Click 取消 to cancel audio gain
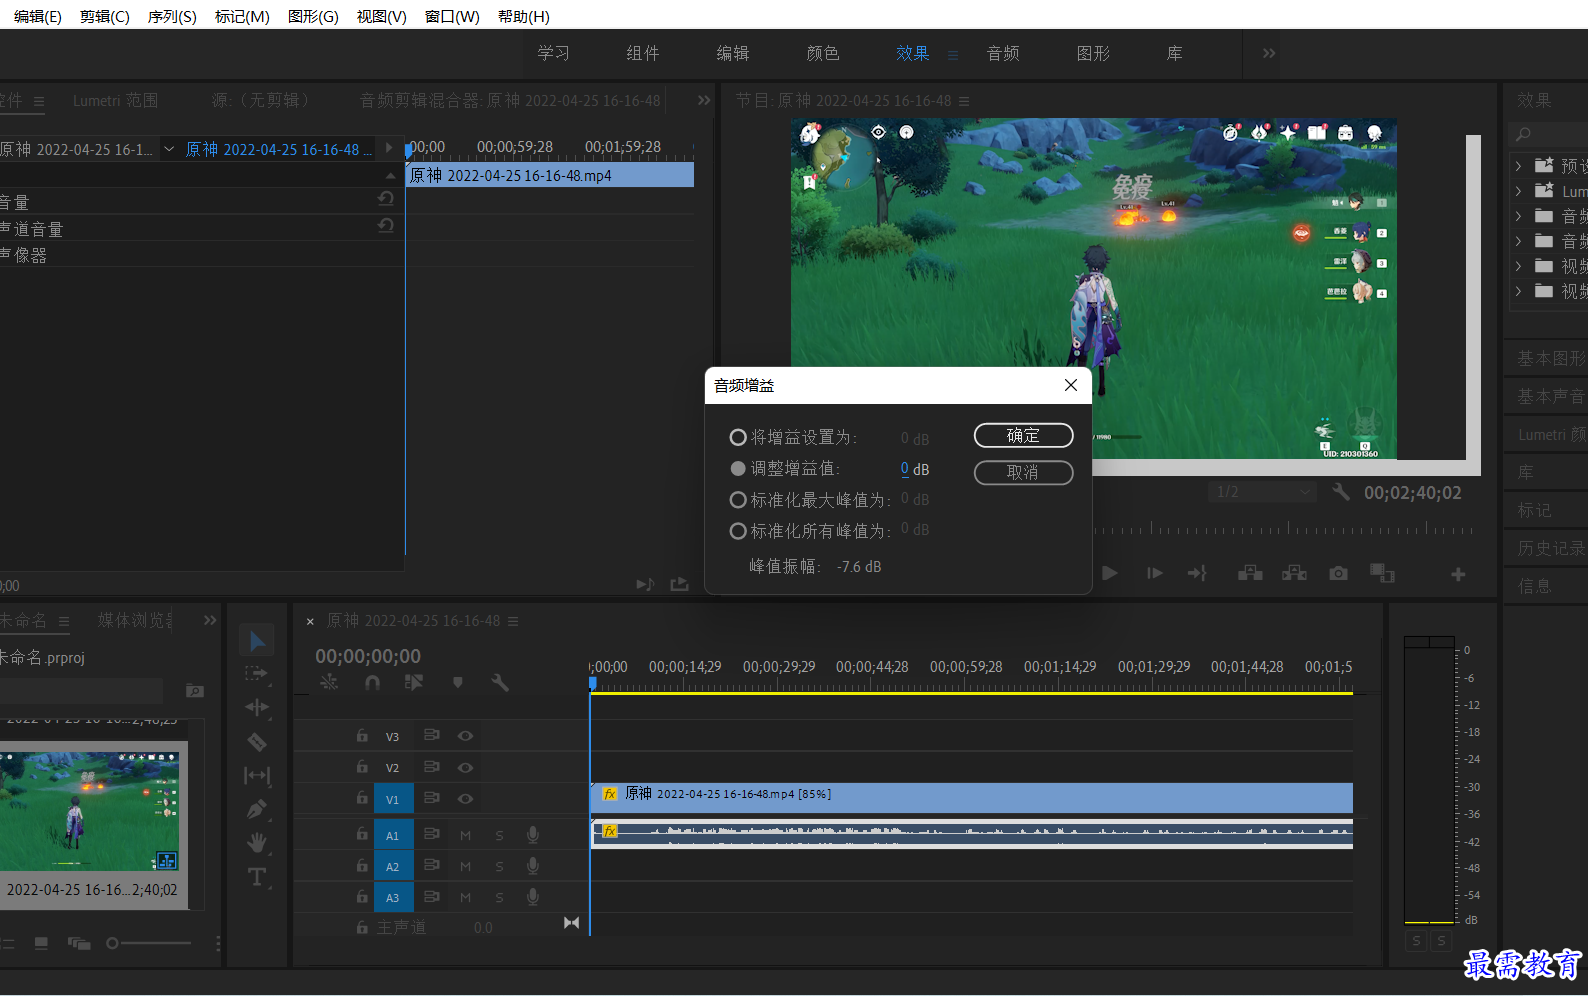Image resolution: width=1588 pixels, height=996 pixels. [1023, 472]
